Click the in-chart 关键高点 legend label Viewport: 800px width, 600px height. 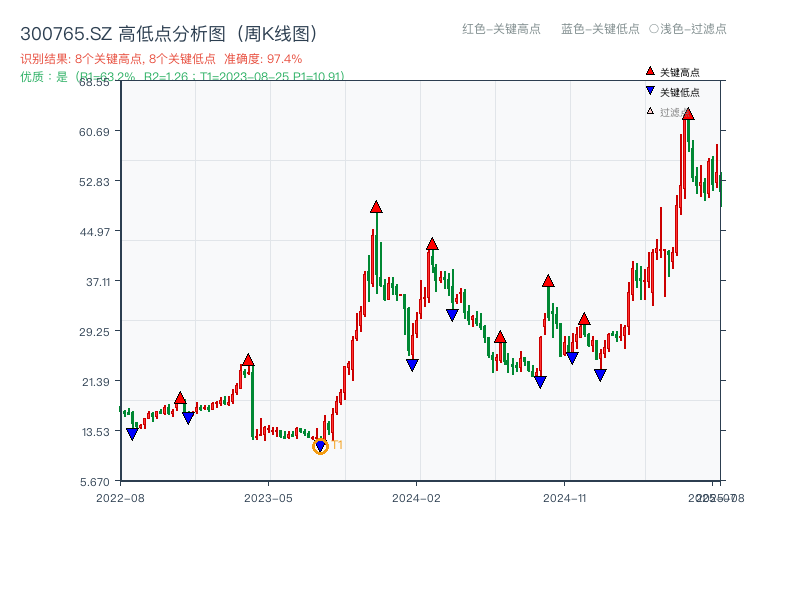tap(680, 72)
